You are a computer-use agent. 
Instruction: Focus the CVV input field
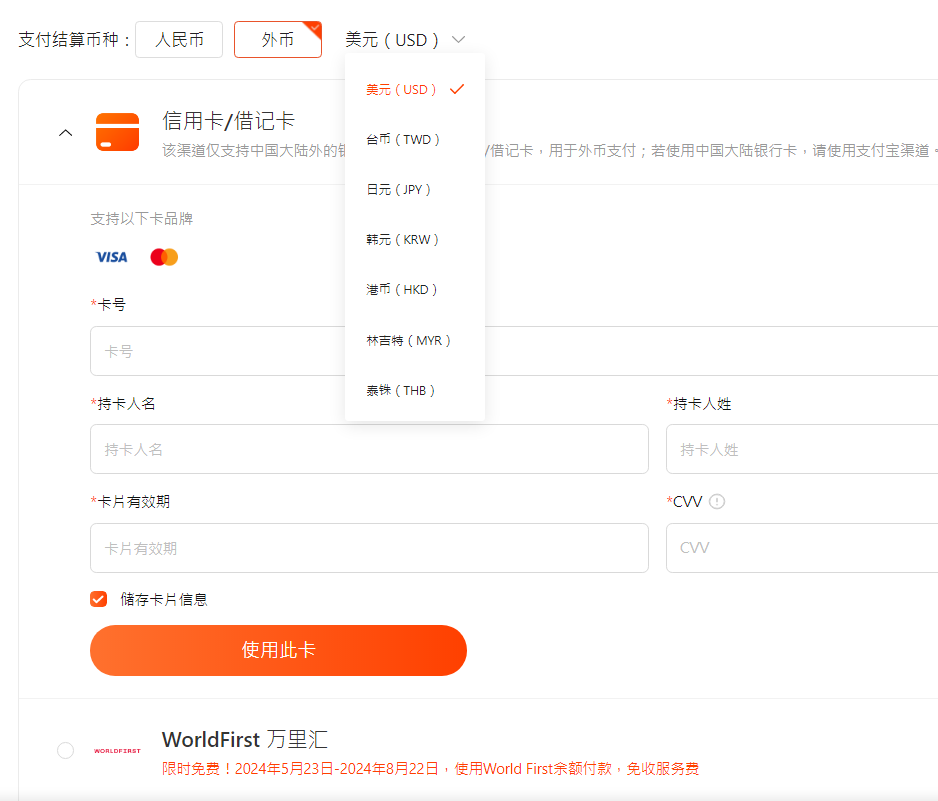click(x=802, y=548)
